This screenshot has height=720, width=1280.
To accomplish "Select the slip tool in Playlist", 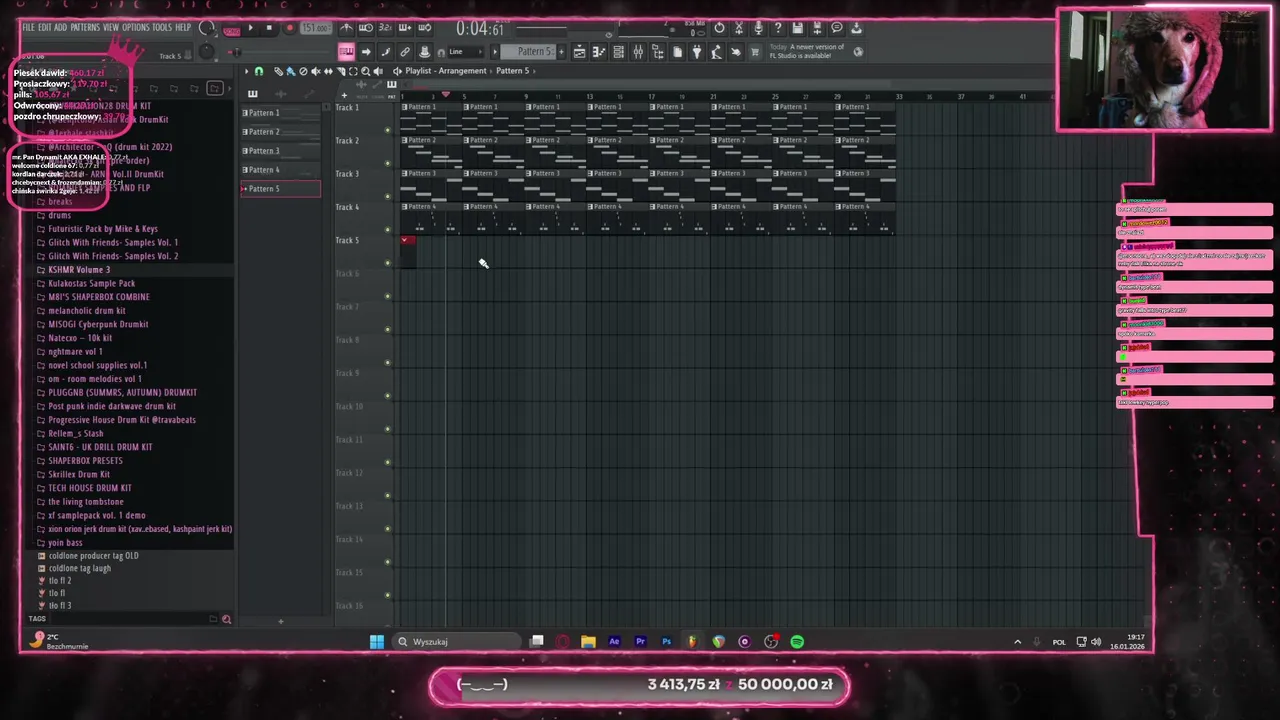I will click(x=328, y=71).
